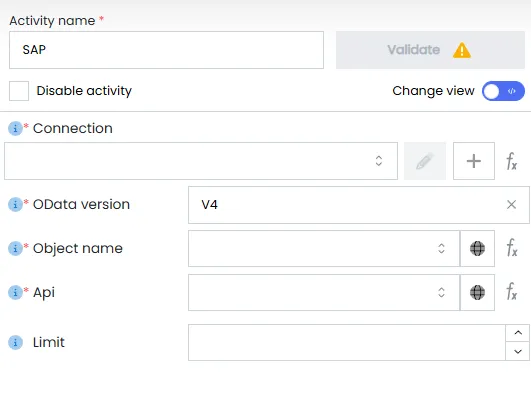Viewport: 531px width, 417px height.
Task: Open globe browser for Object name
Action: [x=477, y=248]
